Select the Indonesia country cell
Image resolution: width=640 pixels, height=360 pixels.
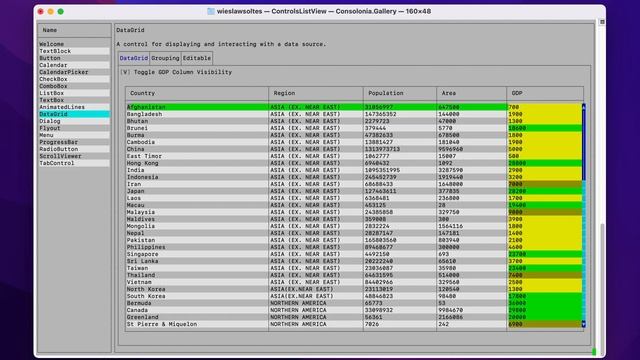click(197, 177)
